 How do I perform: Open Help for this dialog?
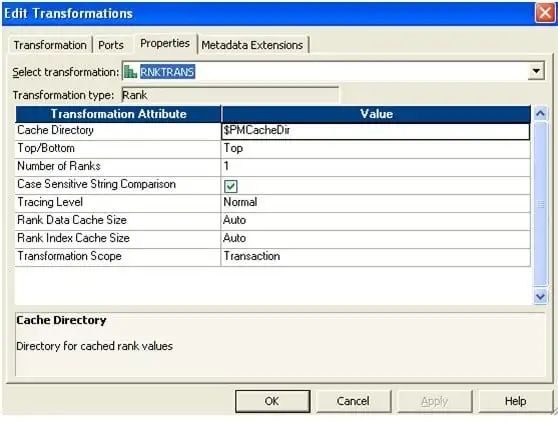click(x=515, y=401)
